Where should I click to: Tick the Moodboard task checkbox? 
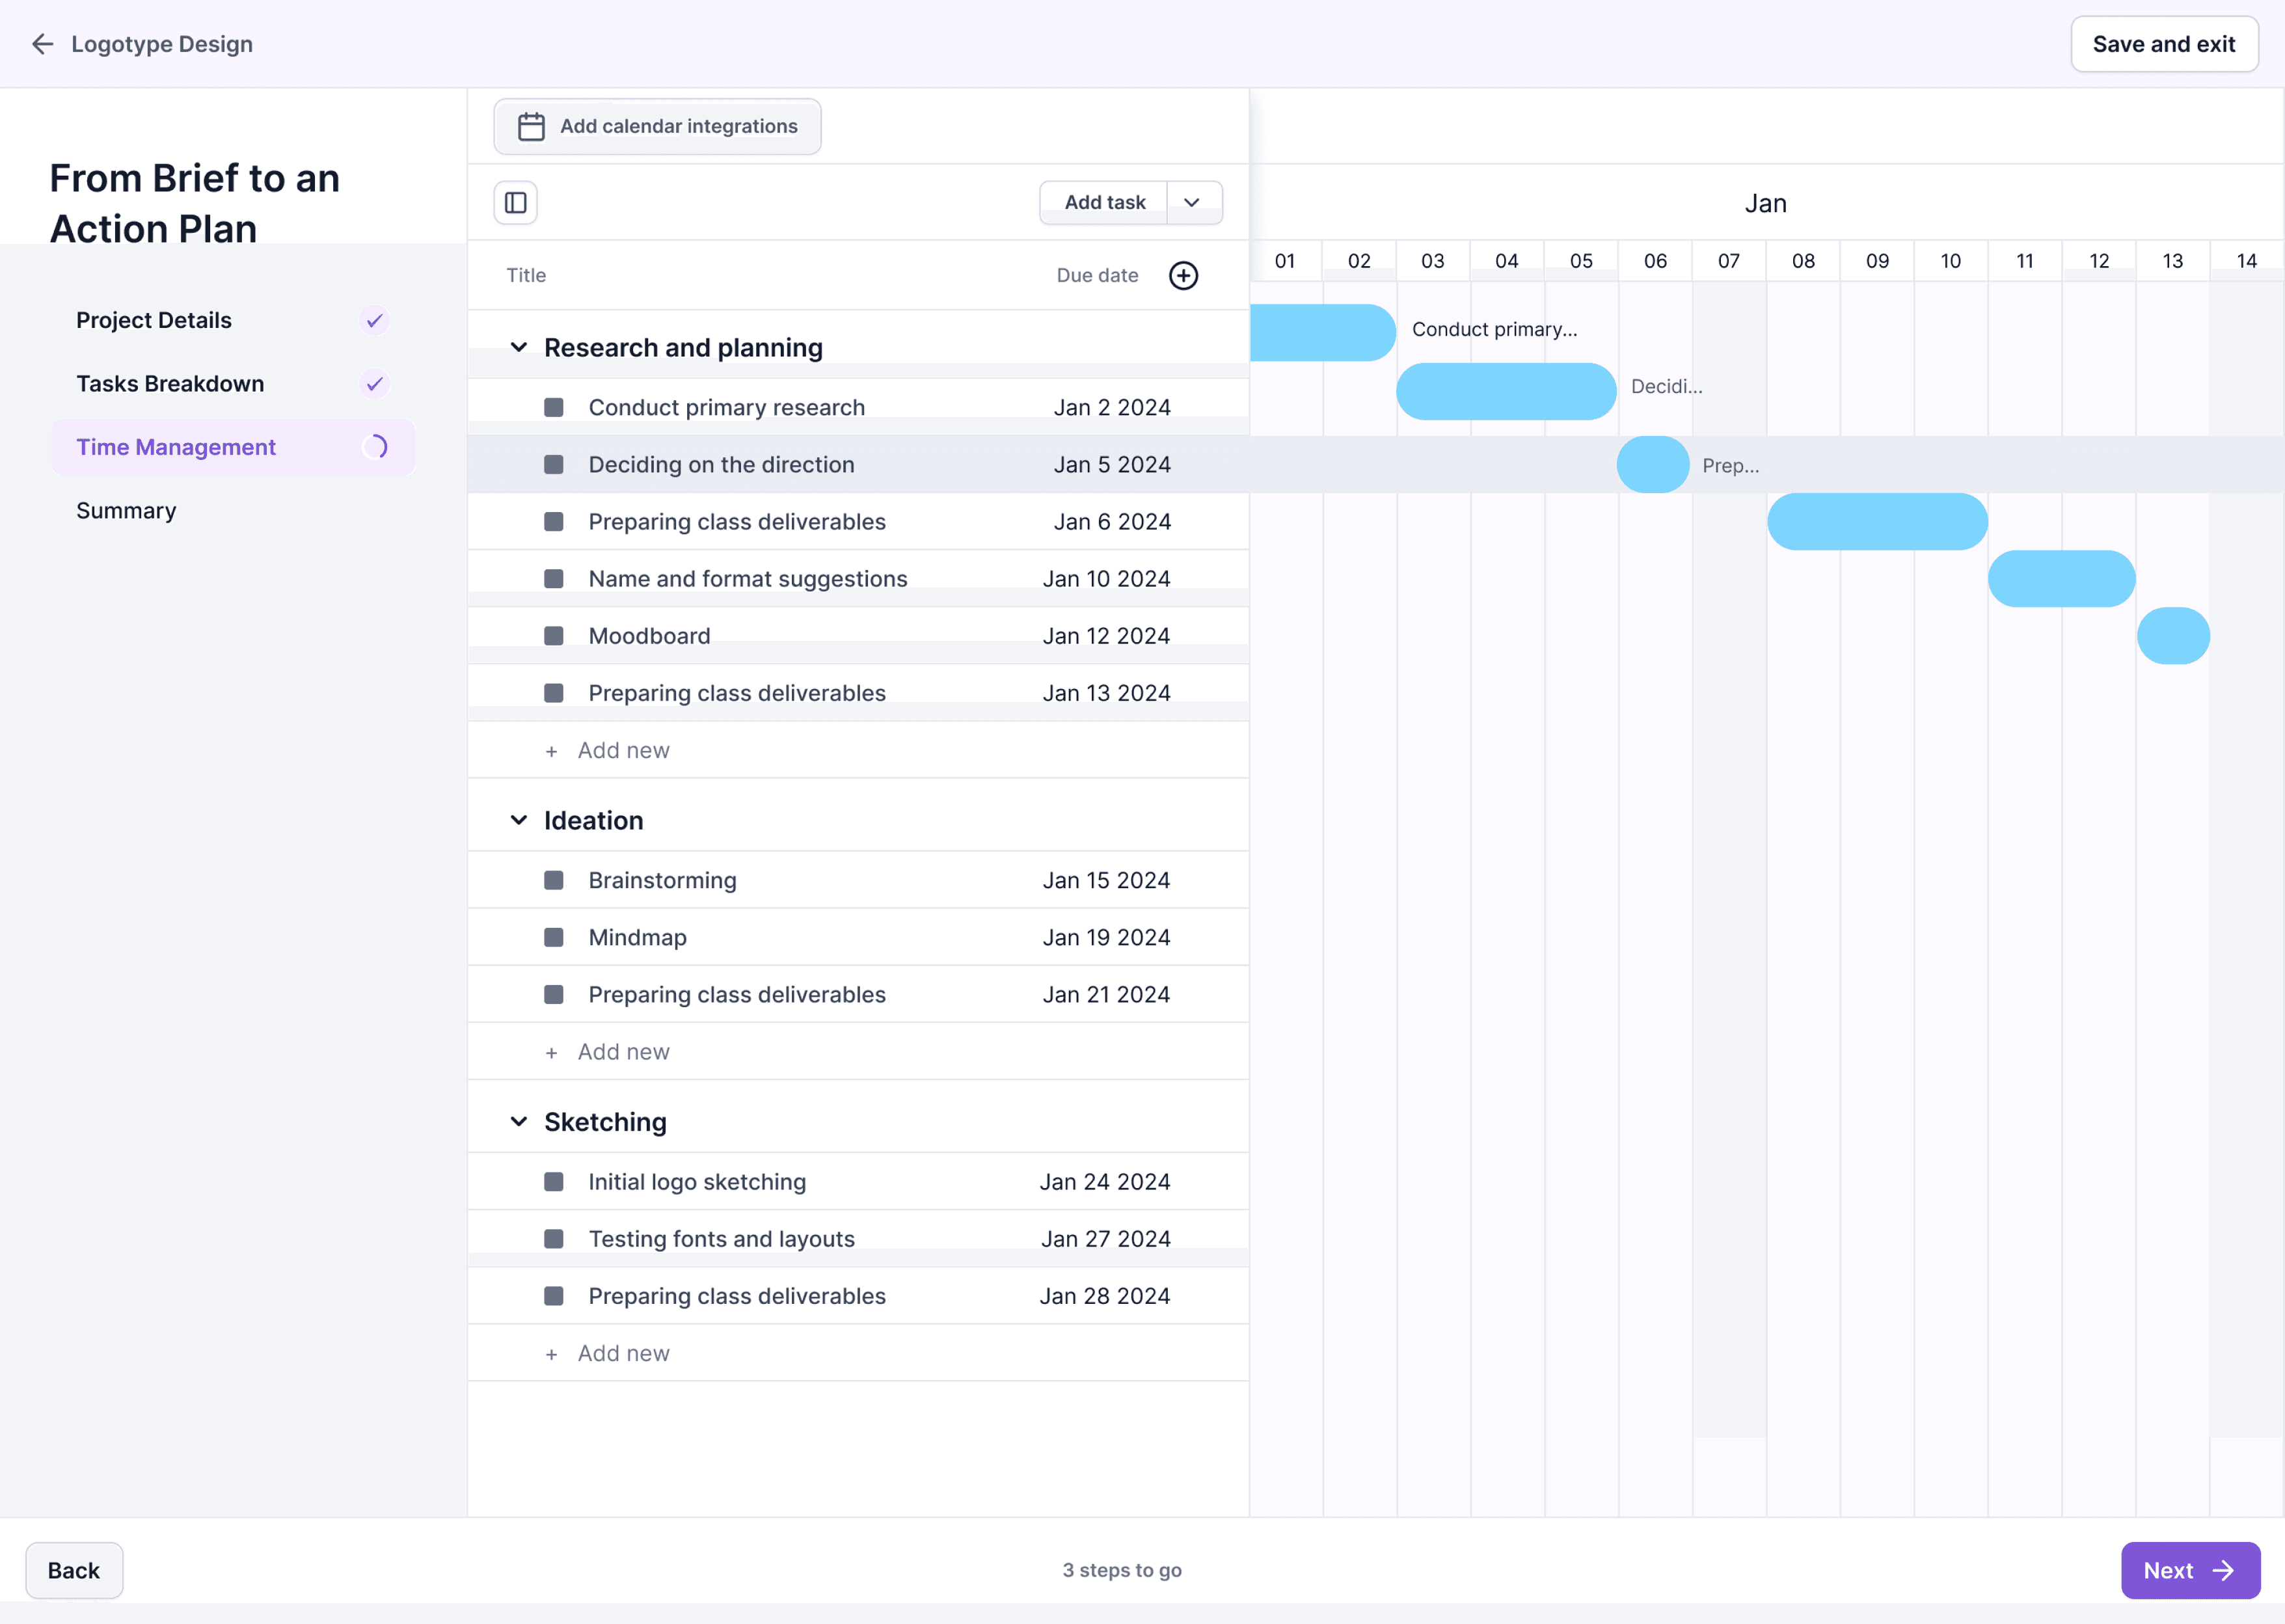coord(554,636)
